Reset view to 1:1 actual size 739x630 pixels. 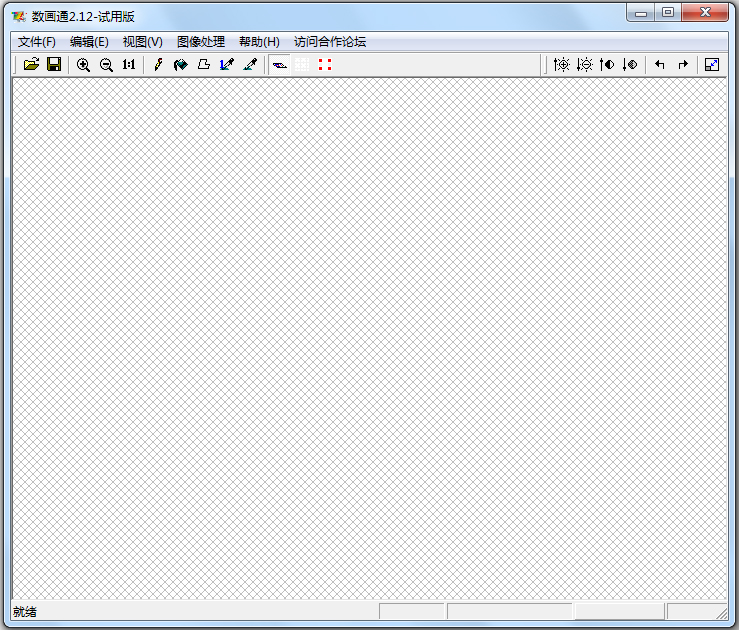click(x=129, y=65)
